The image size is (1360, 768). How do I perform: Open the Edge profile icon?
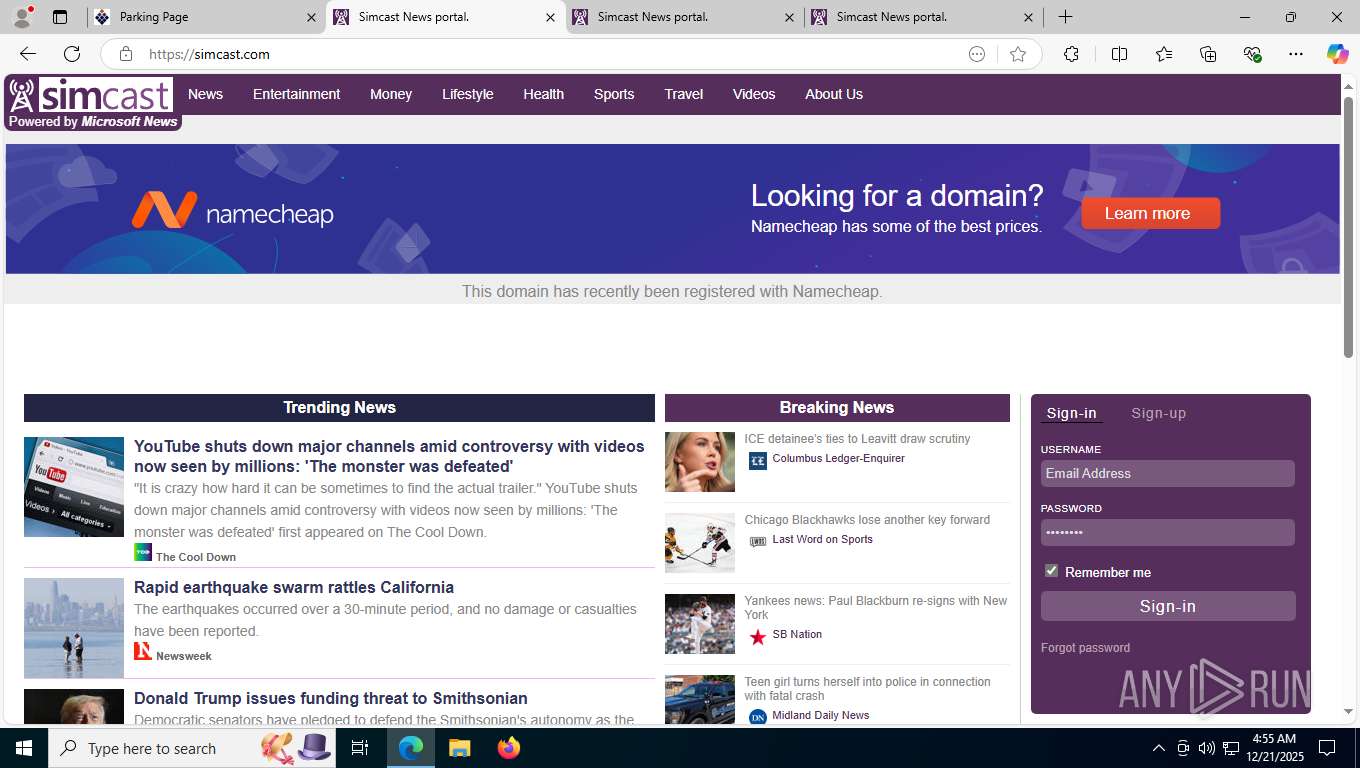point(22,17)
